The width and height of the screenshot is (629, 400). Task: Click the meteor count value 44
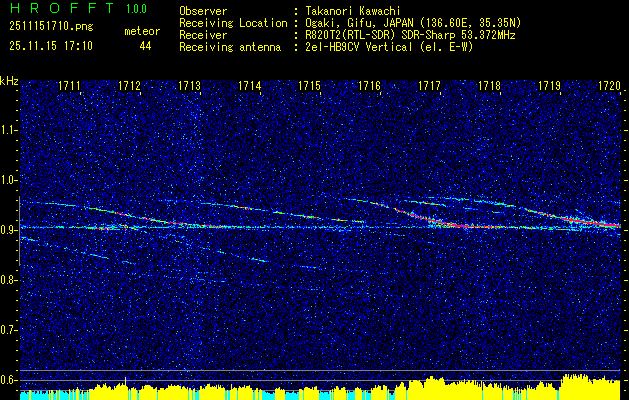pos(145,46)
